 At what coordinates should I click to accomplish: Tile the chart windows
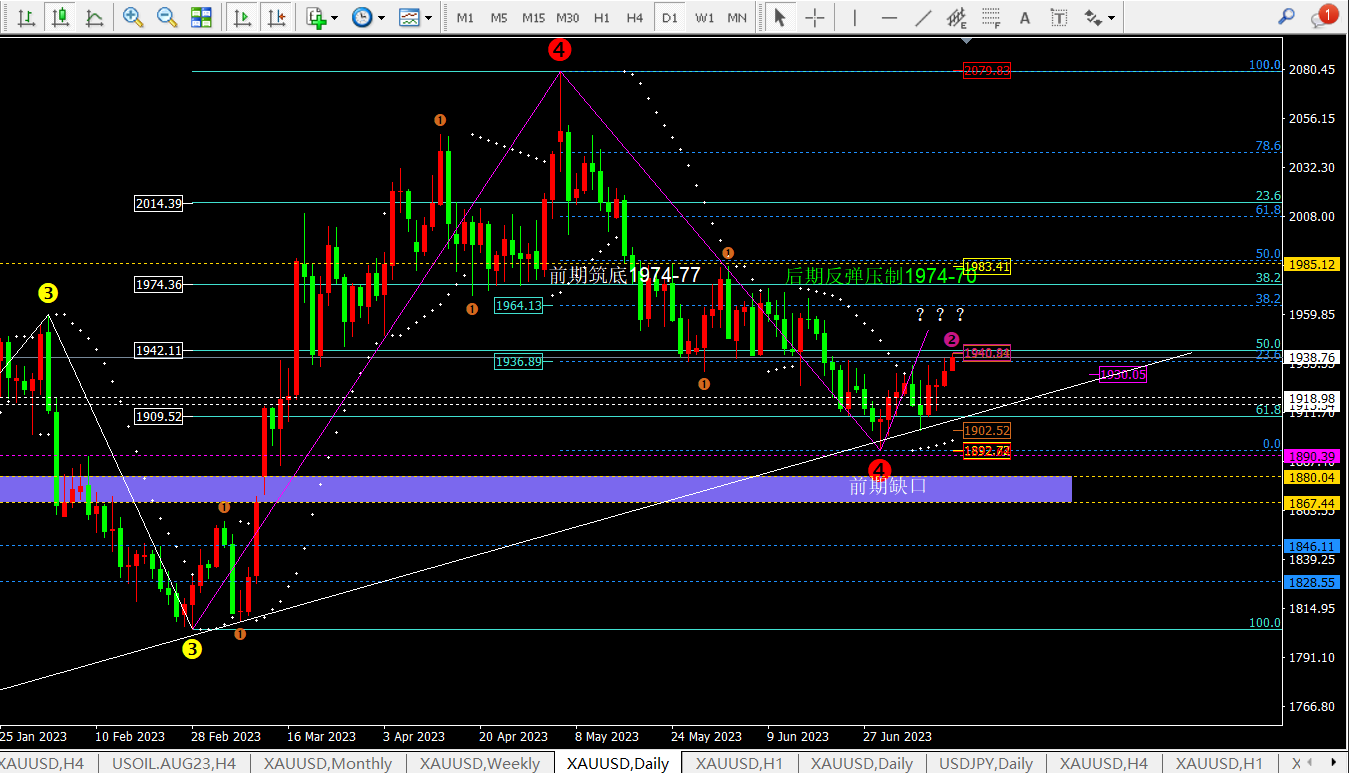point(201,17)
